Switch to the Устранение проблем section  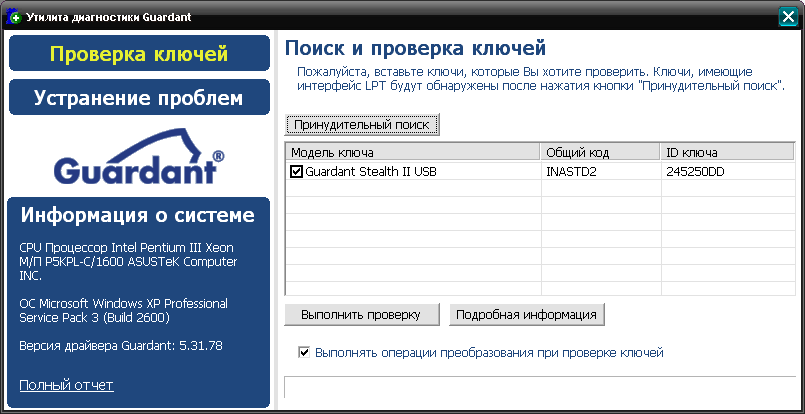point(139,97)
